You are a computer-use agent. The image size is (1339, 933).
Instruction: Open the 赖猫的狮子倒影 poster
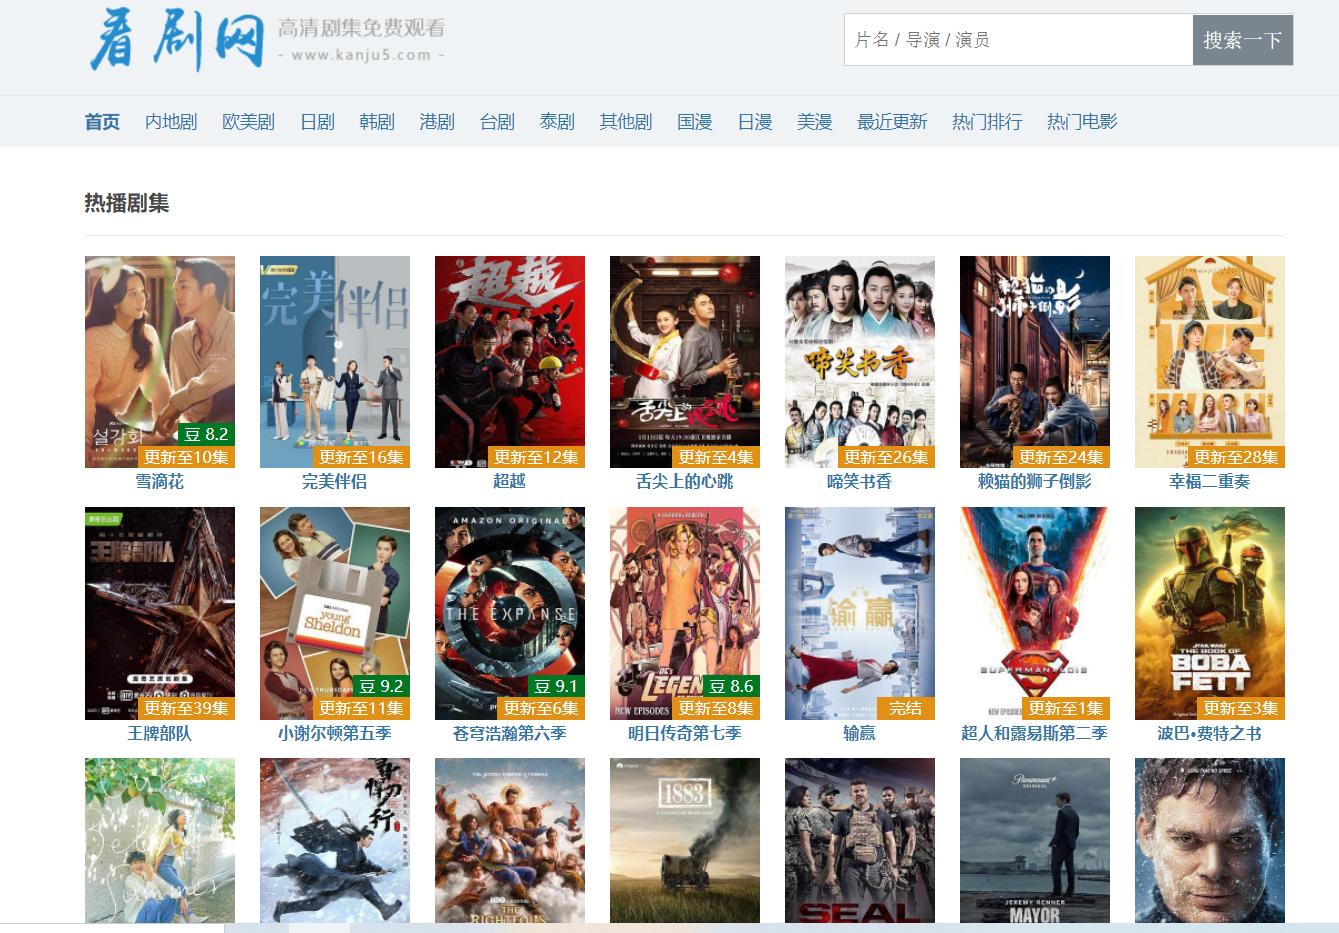[x=1035, y=362]
